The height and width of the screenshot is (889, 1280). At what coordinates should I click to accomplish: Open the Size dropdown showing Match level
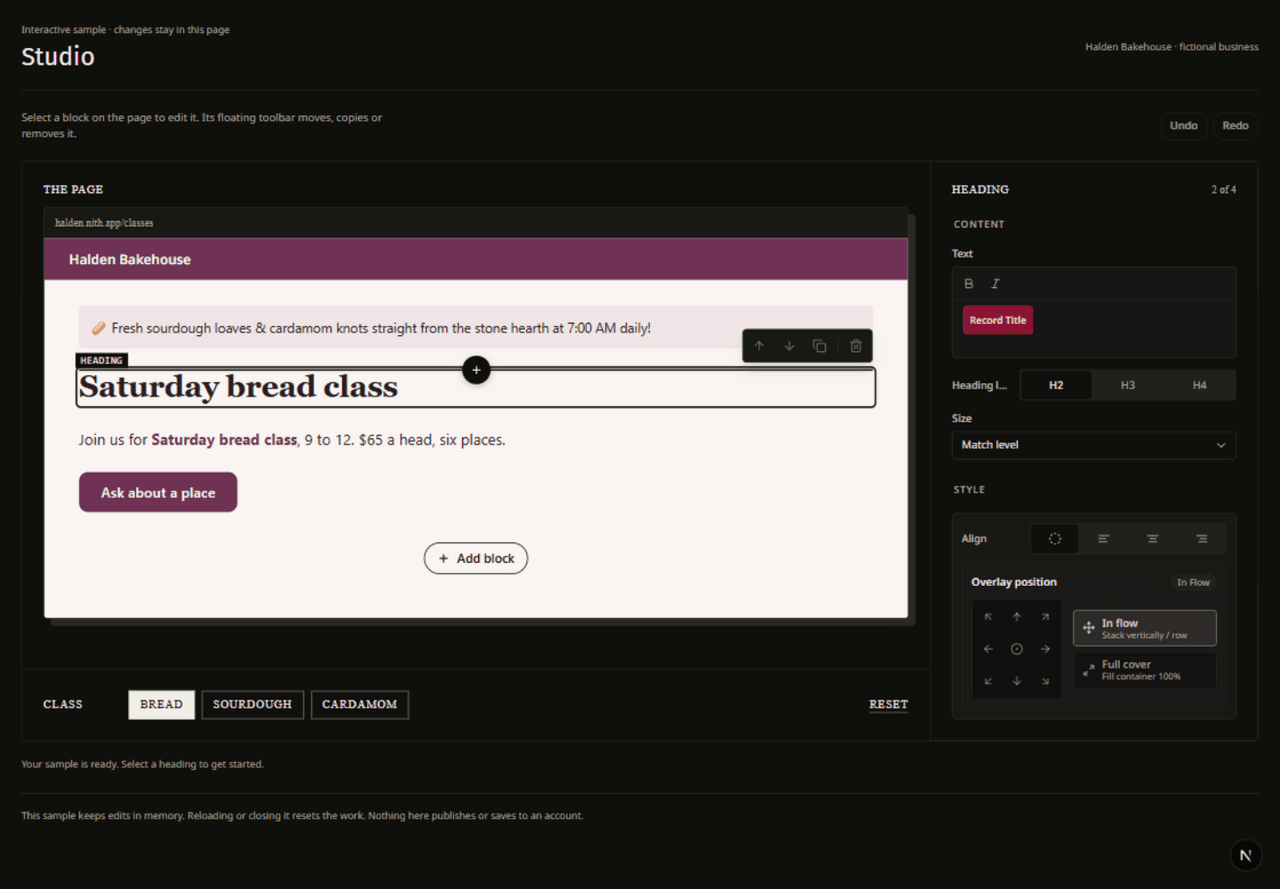coord(1094,445)
